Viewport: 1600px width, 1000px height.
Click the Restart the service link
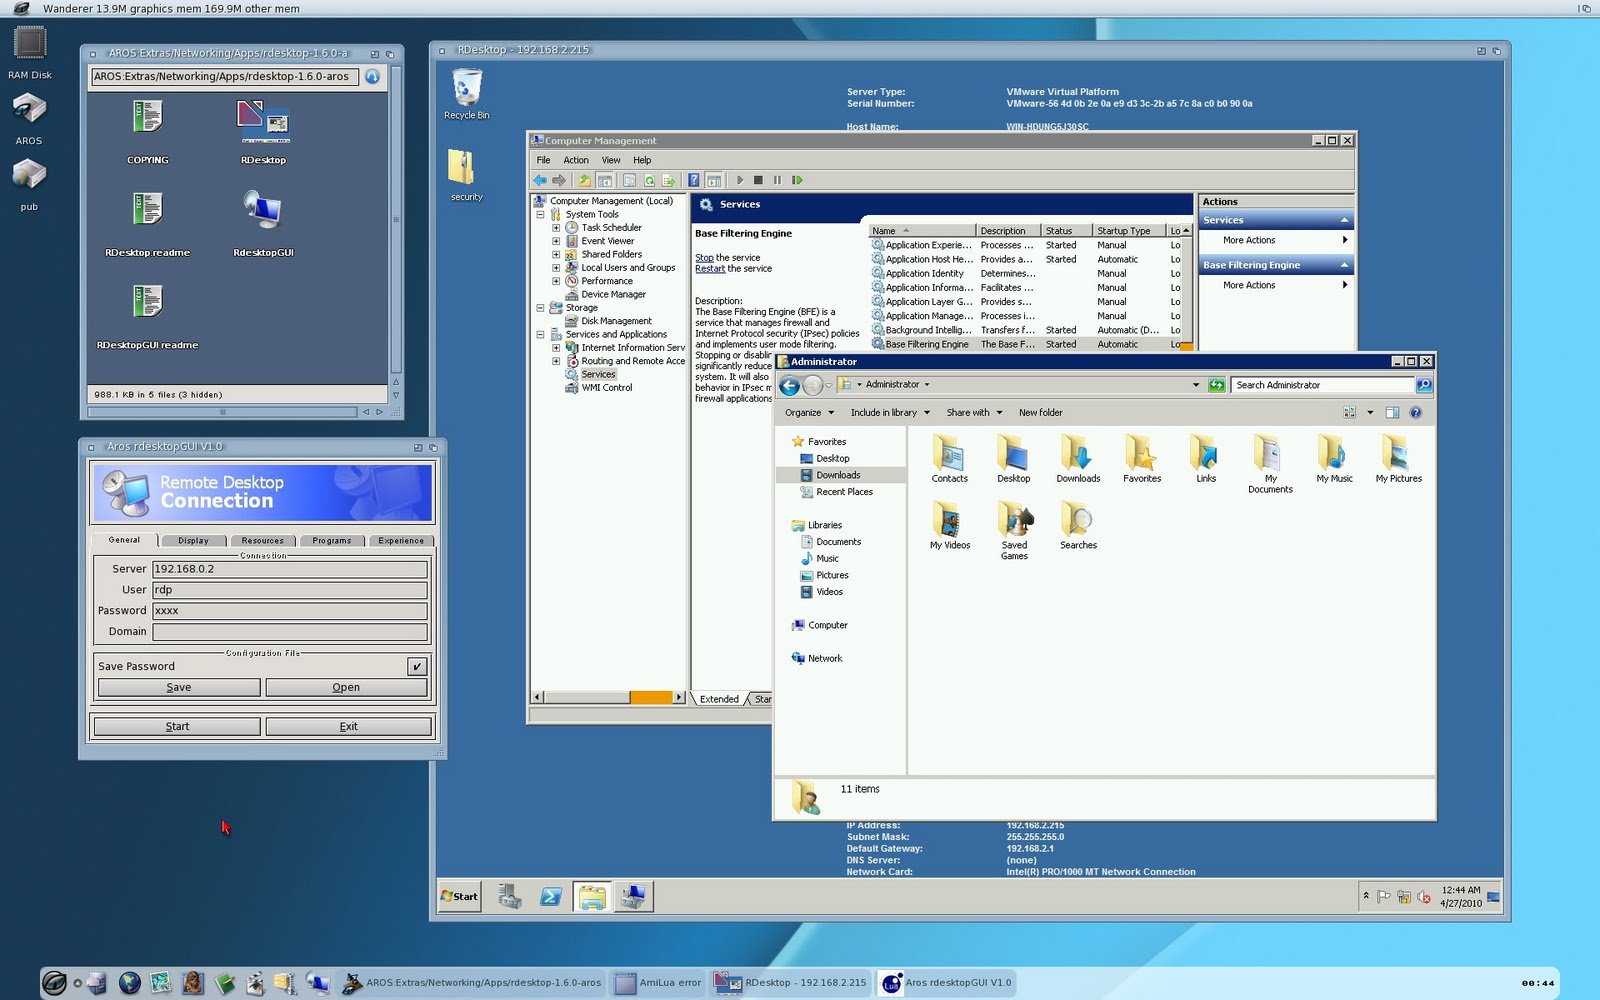coord(710,269)
